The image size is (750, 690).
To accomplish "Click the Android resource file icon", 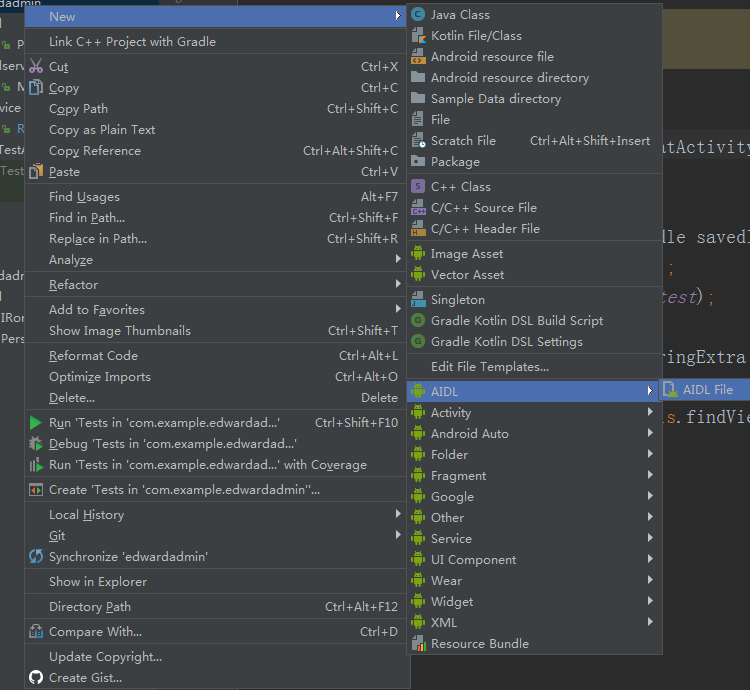I will tap(418, 57).
